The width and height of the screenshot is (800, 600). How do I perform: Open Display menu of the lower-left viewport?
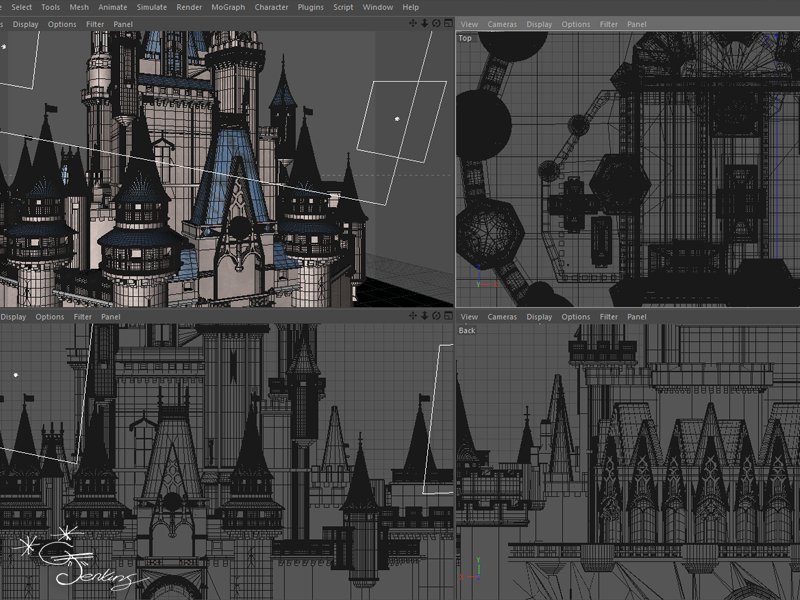13,316
